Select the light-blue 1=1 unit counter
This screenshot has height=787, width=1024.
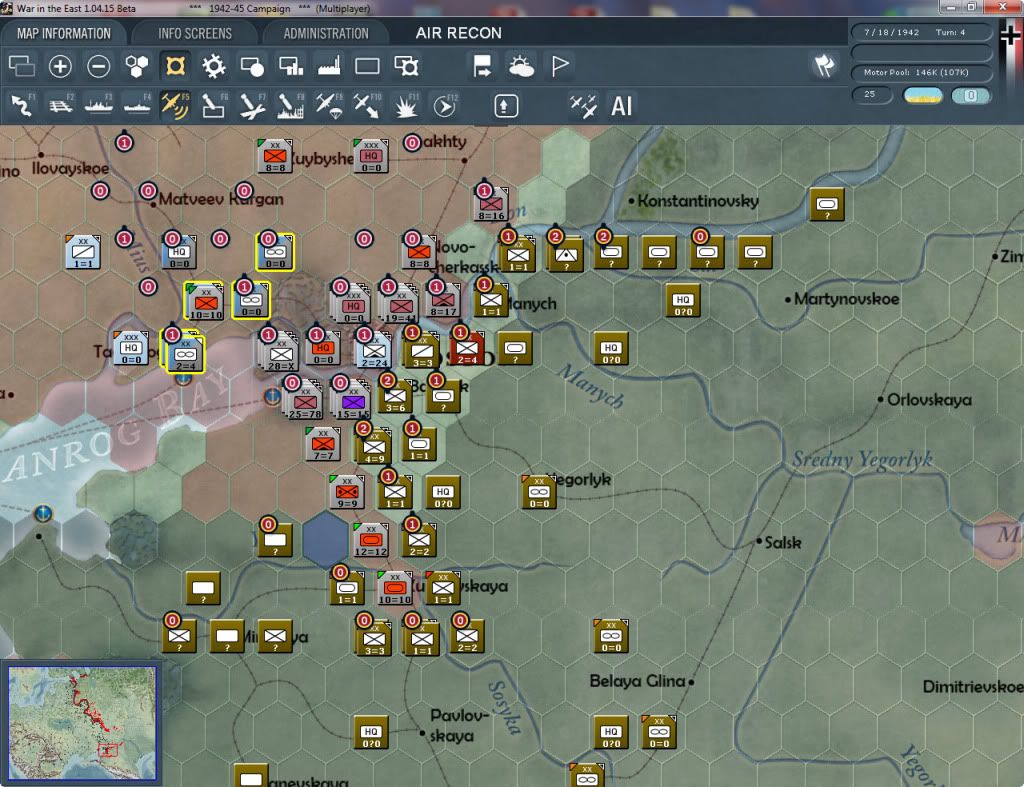tap(84, 252)
